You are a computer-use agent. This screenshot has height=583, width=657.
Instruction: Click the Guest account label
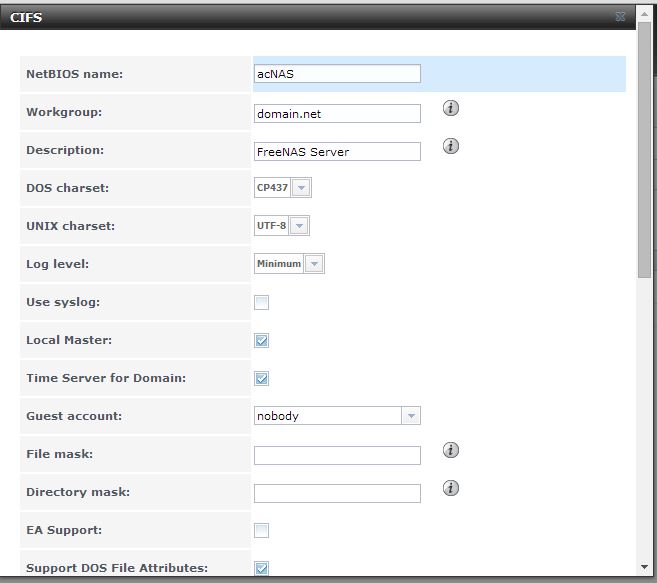coord(74,416)
